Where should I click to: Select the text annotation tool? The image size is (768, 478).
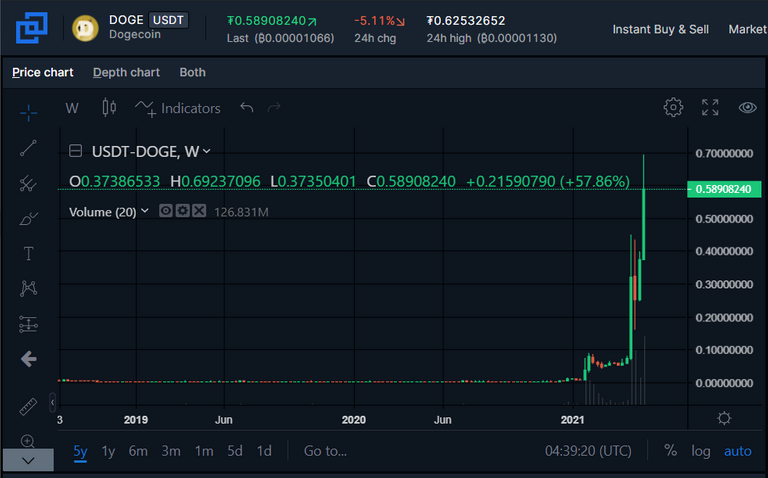[28, 254]
